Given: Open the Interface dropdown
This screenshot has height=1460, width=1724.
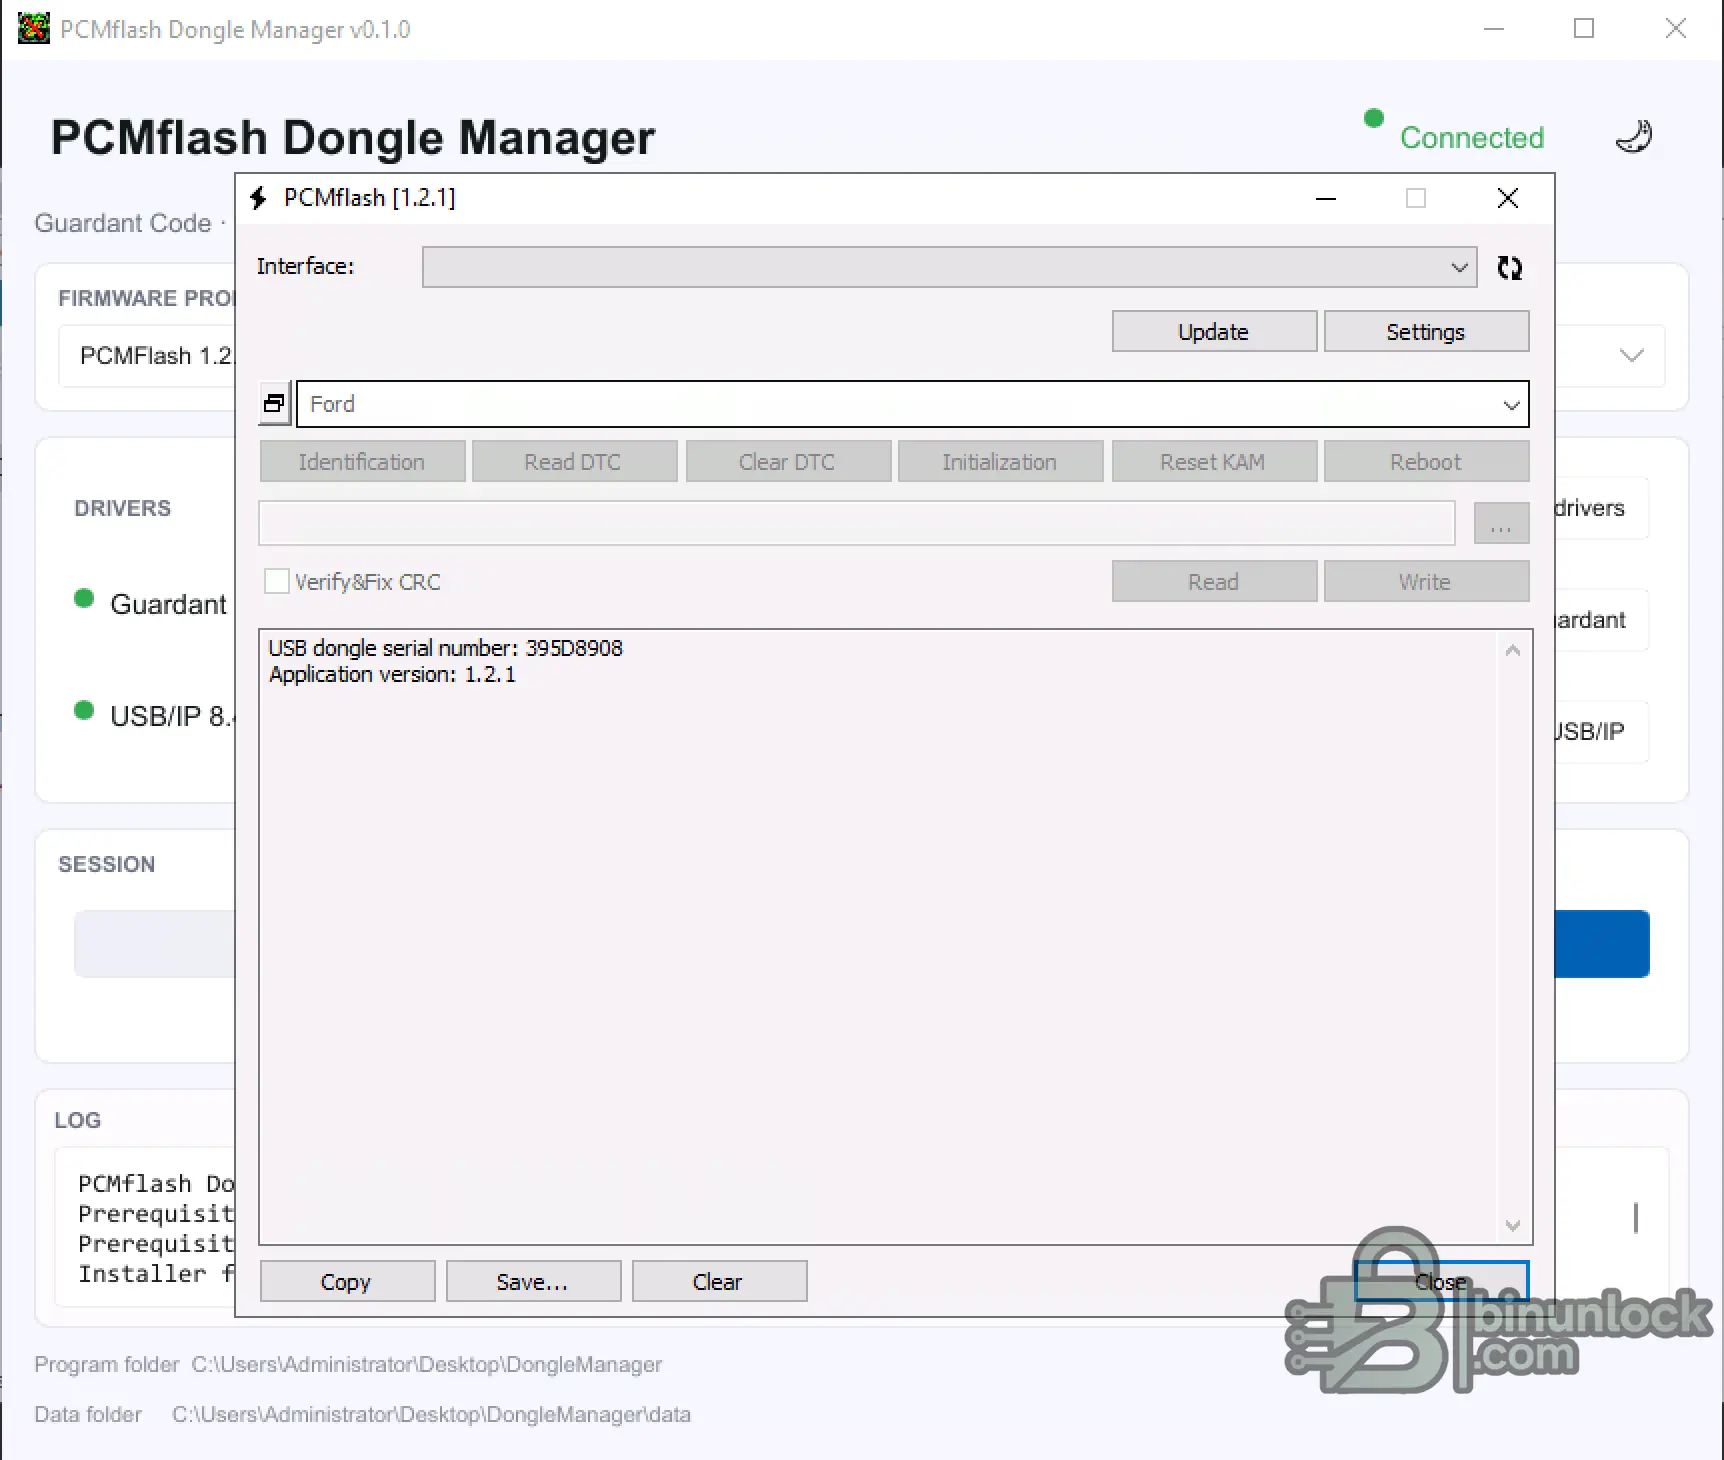Looking at the screenshot, I should tap(949, 267).
